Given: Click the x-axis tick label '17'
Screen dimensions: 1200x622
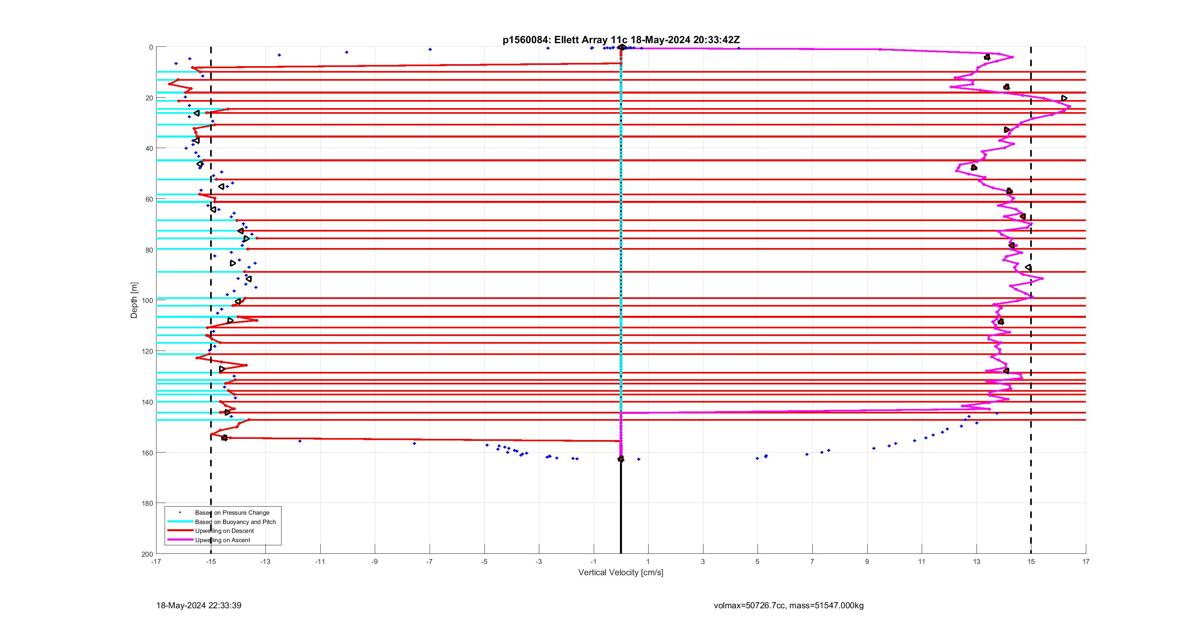Looking at the screenshot, I should tap(1085, 561).
